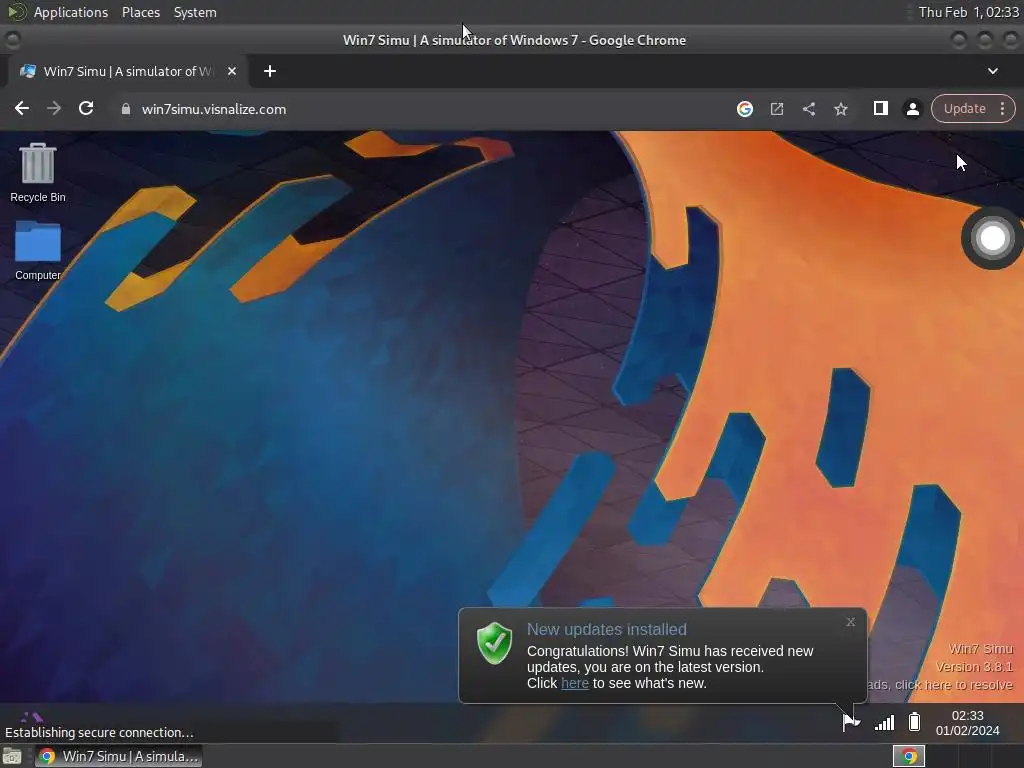The image size is (1024, 768).
Task: Select the Win7 Simu browser tab
Action: (x=127, y=71)
